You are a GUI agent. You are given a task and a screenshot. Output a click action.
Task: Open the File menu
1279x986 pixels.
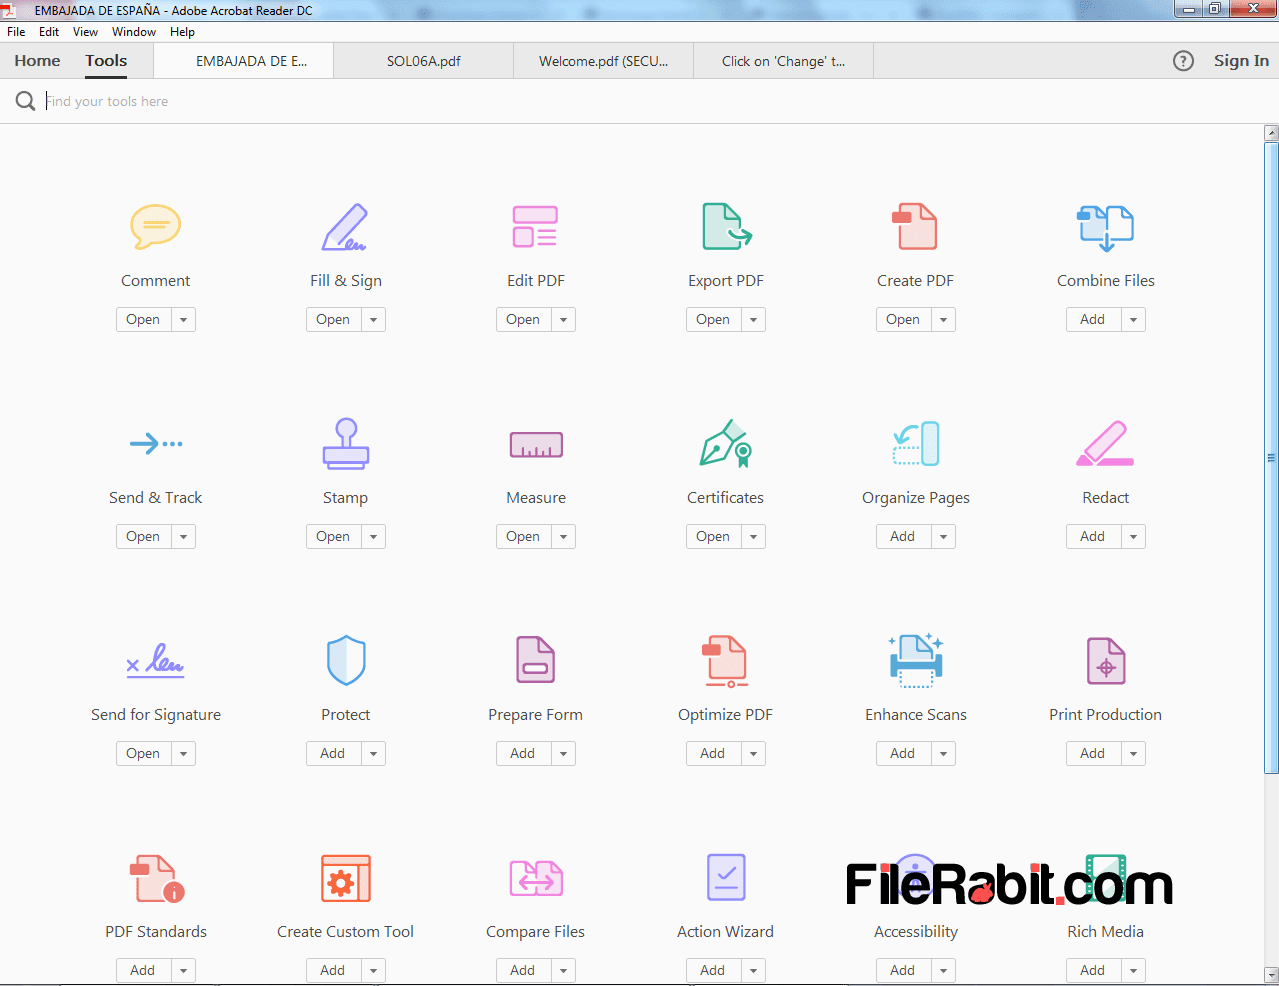pos(16,32)
